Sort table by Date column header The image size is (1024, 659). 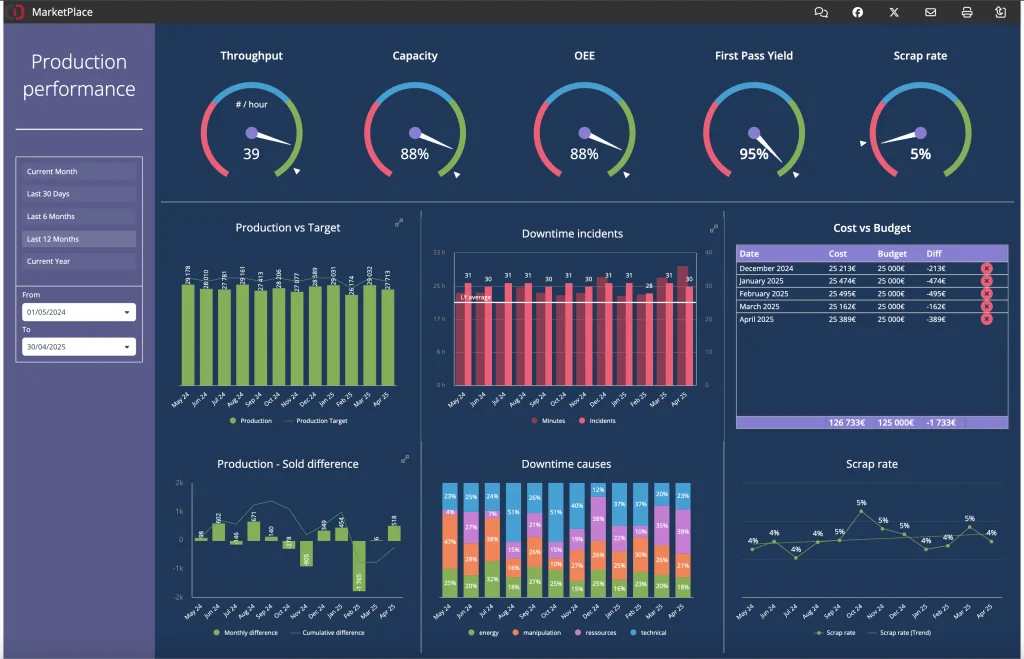click(749, 253)
